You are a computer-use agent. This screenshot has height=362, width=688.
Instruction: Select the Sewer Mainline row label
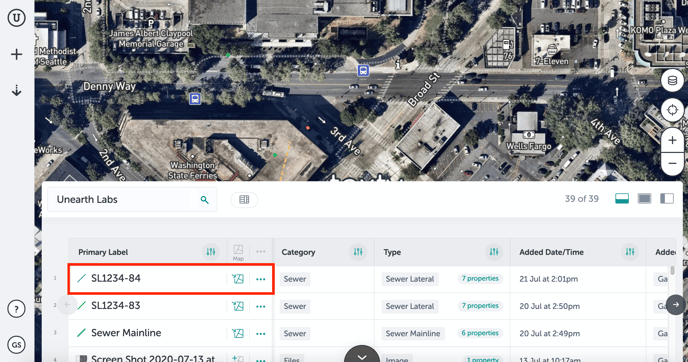[126, 333]
